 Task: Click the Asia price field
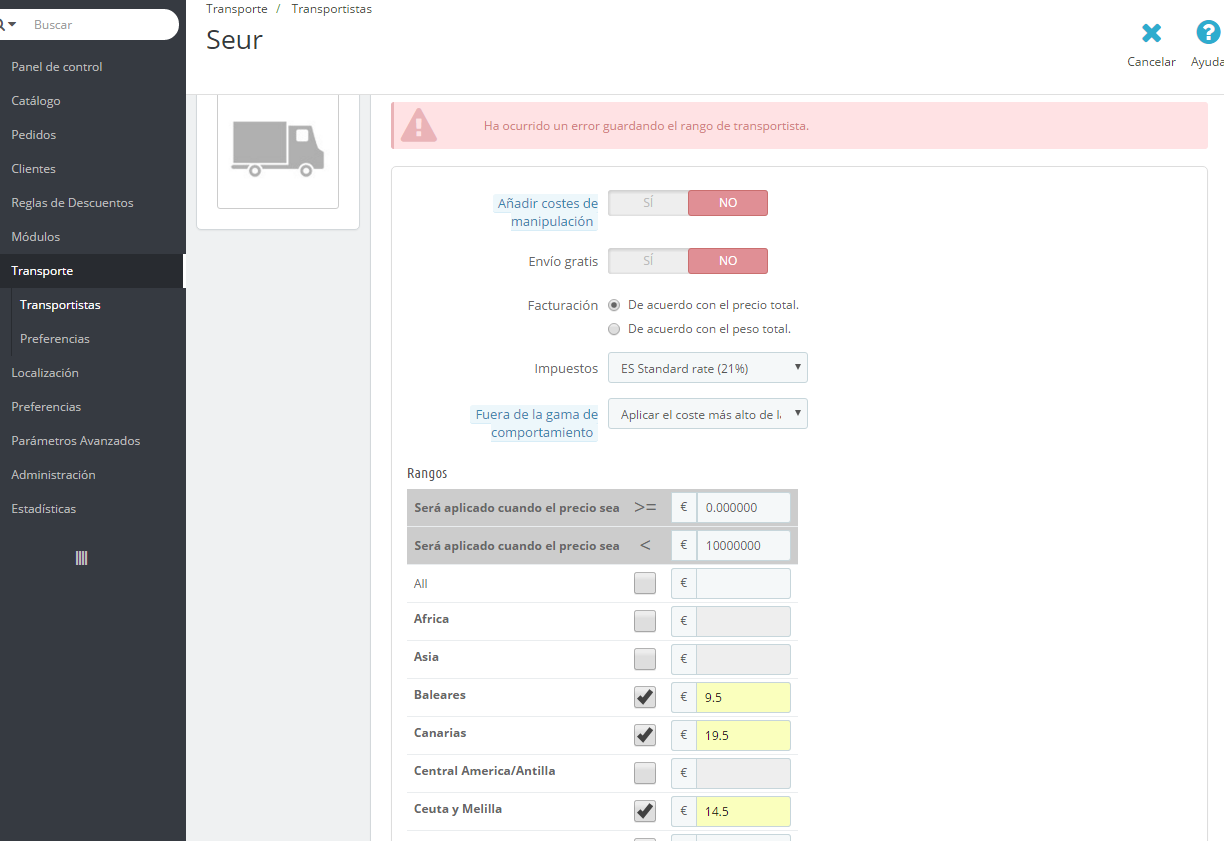[744, 660]
